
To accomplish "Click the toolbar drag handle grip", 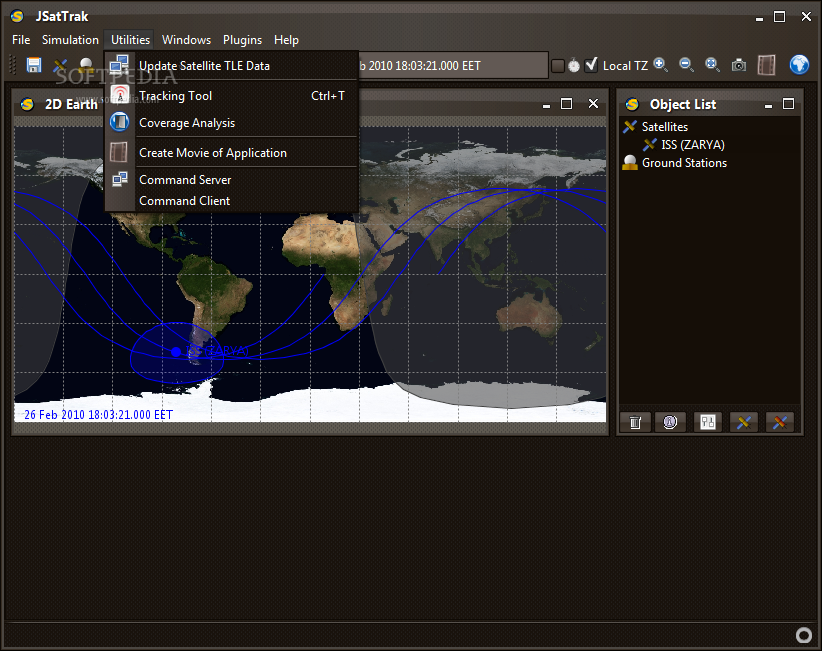I will coord(13,65).
